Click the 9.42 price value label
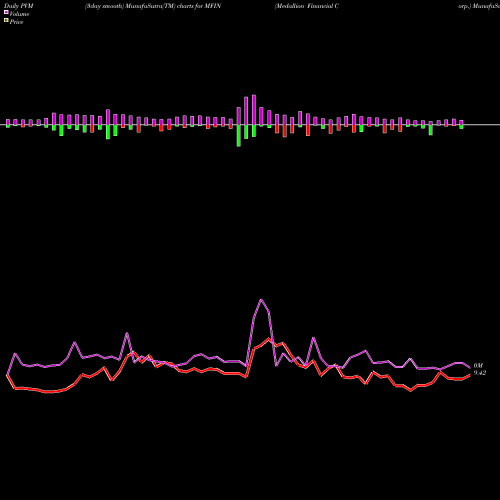This screenshot has width=500, height=500. click(x=480, y=373)
